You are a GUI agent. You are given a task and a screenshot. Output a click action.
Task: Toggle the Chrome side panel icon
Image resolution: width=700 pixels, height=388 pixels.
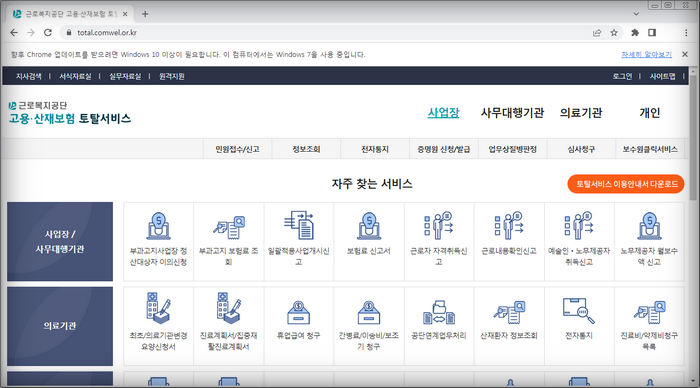[652, 33]
